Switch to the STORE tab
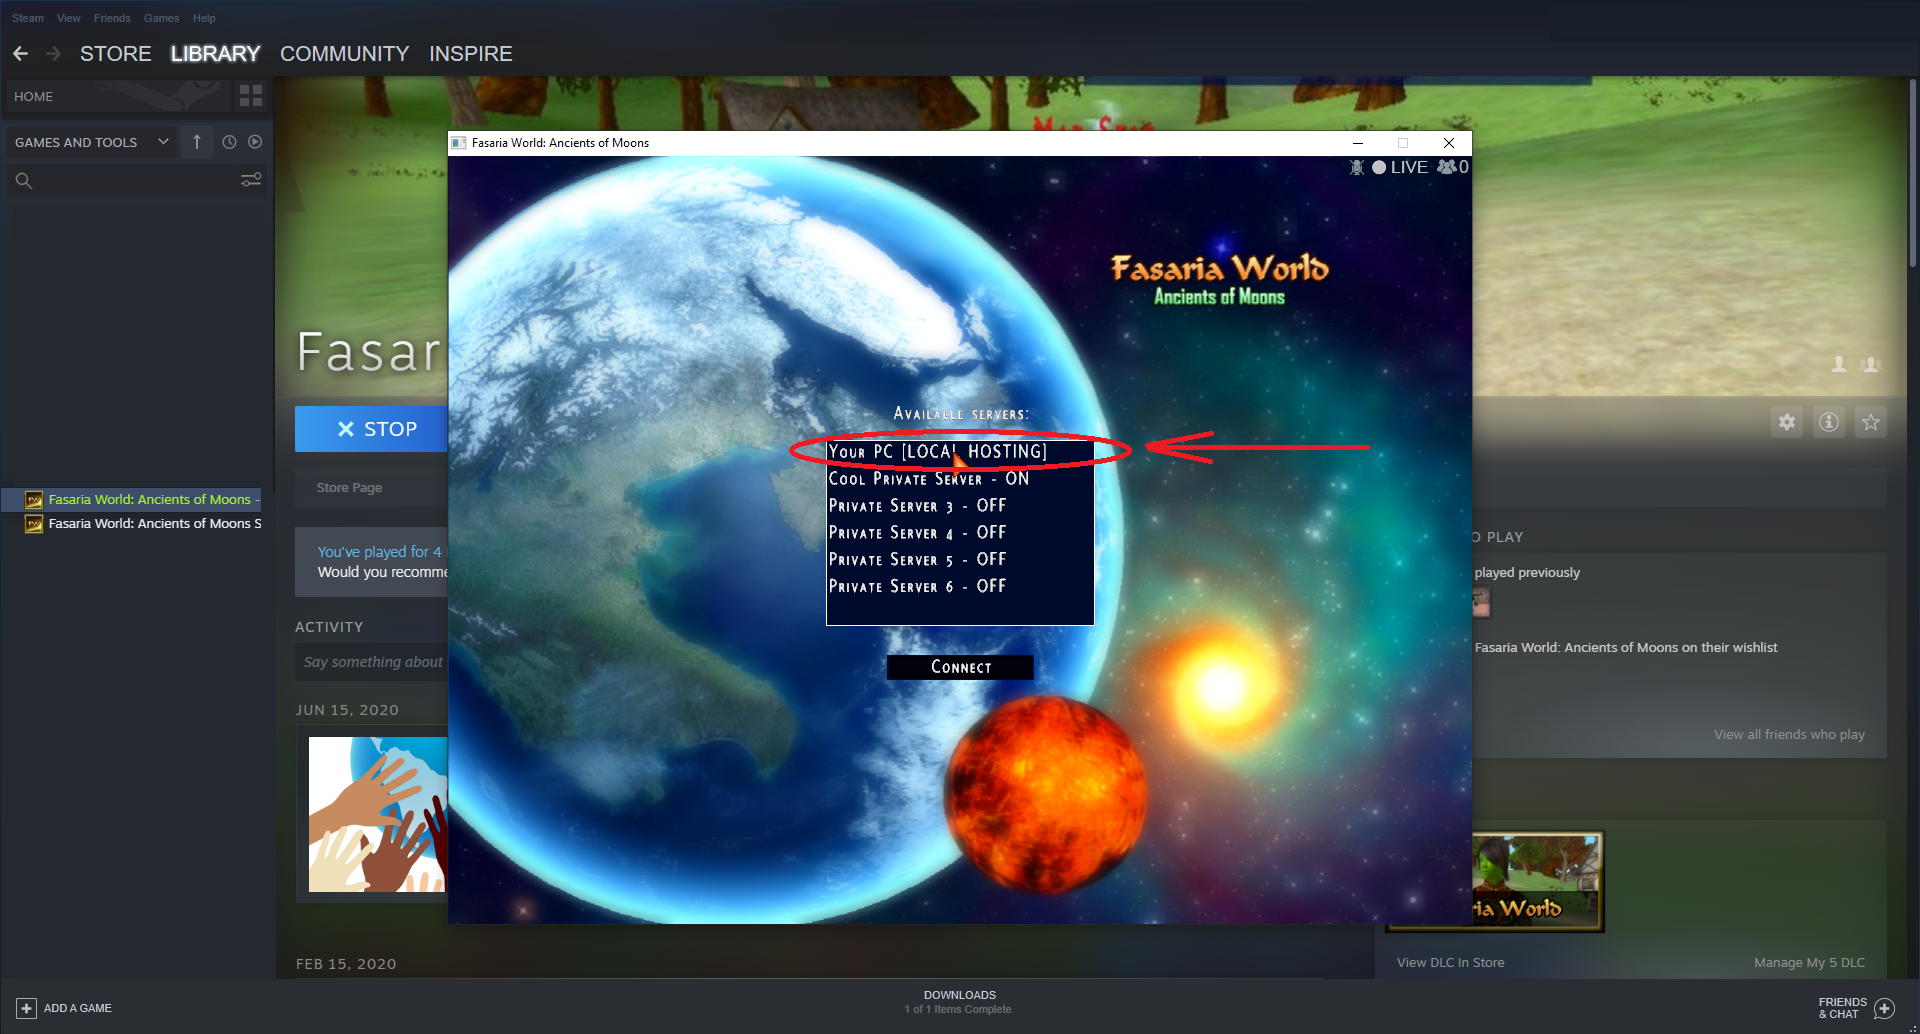 point(116,54)
